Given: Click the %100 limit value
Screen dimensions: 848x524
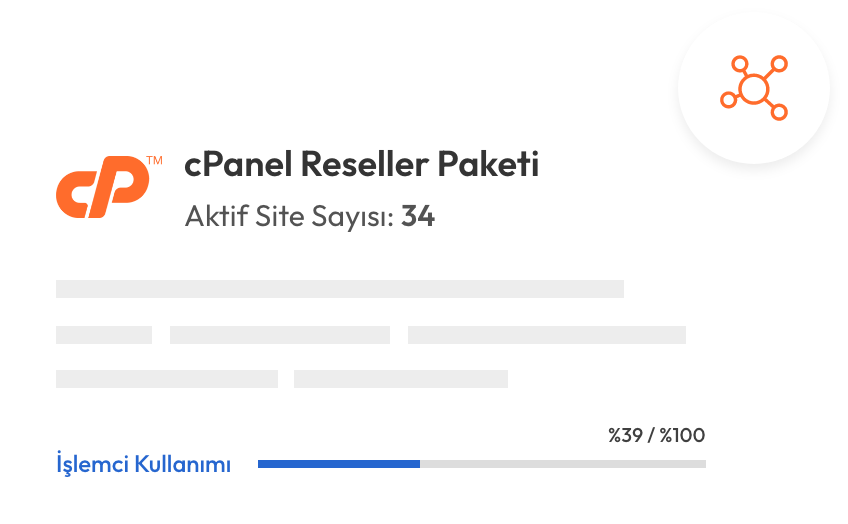Looking at the screenshot, I should (682, 435).
